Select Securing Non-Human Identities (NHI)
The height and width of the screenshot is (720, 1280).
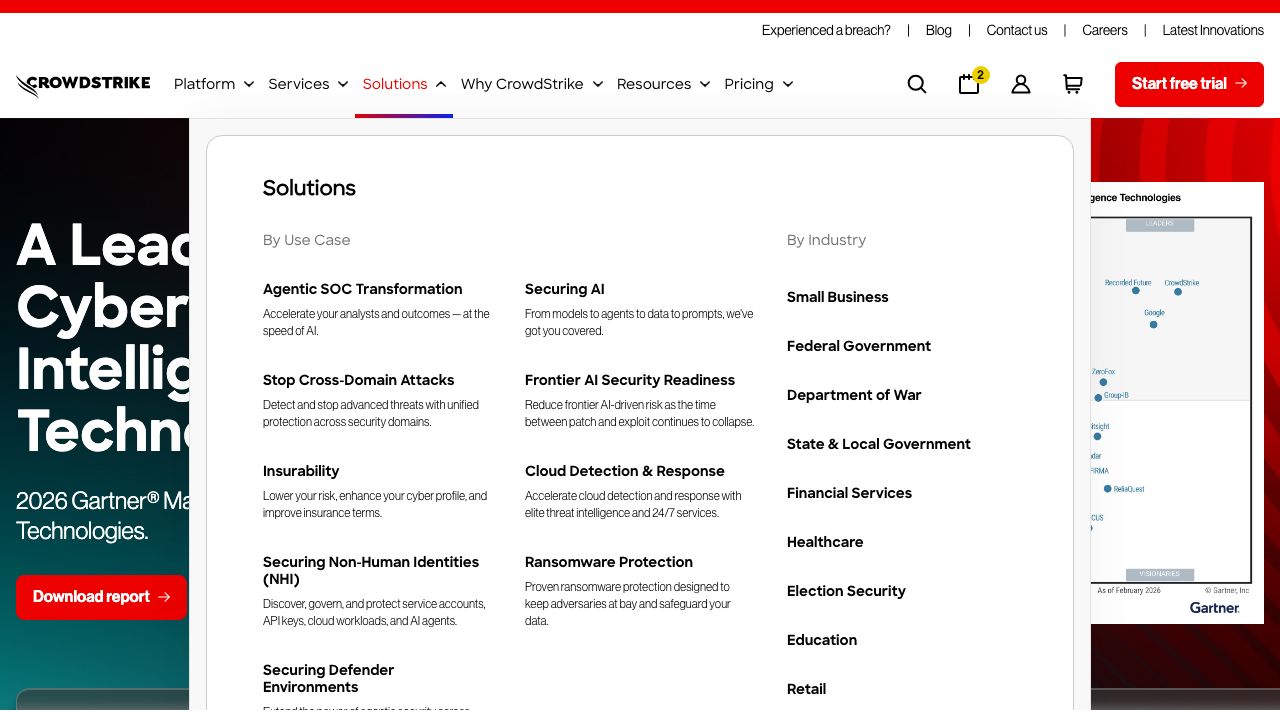(x=371, y=570)
